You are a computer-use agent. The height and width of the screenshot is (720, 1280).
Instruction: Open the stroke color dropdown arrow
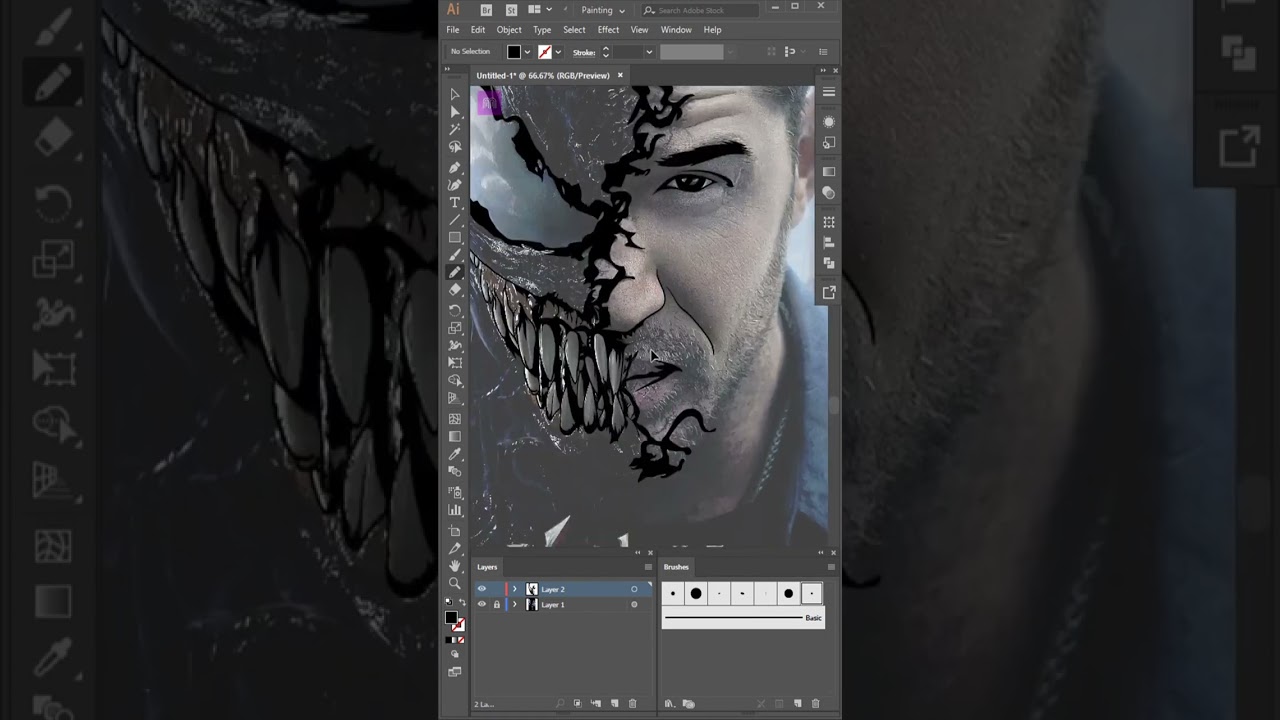click(558, 52)
